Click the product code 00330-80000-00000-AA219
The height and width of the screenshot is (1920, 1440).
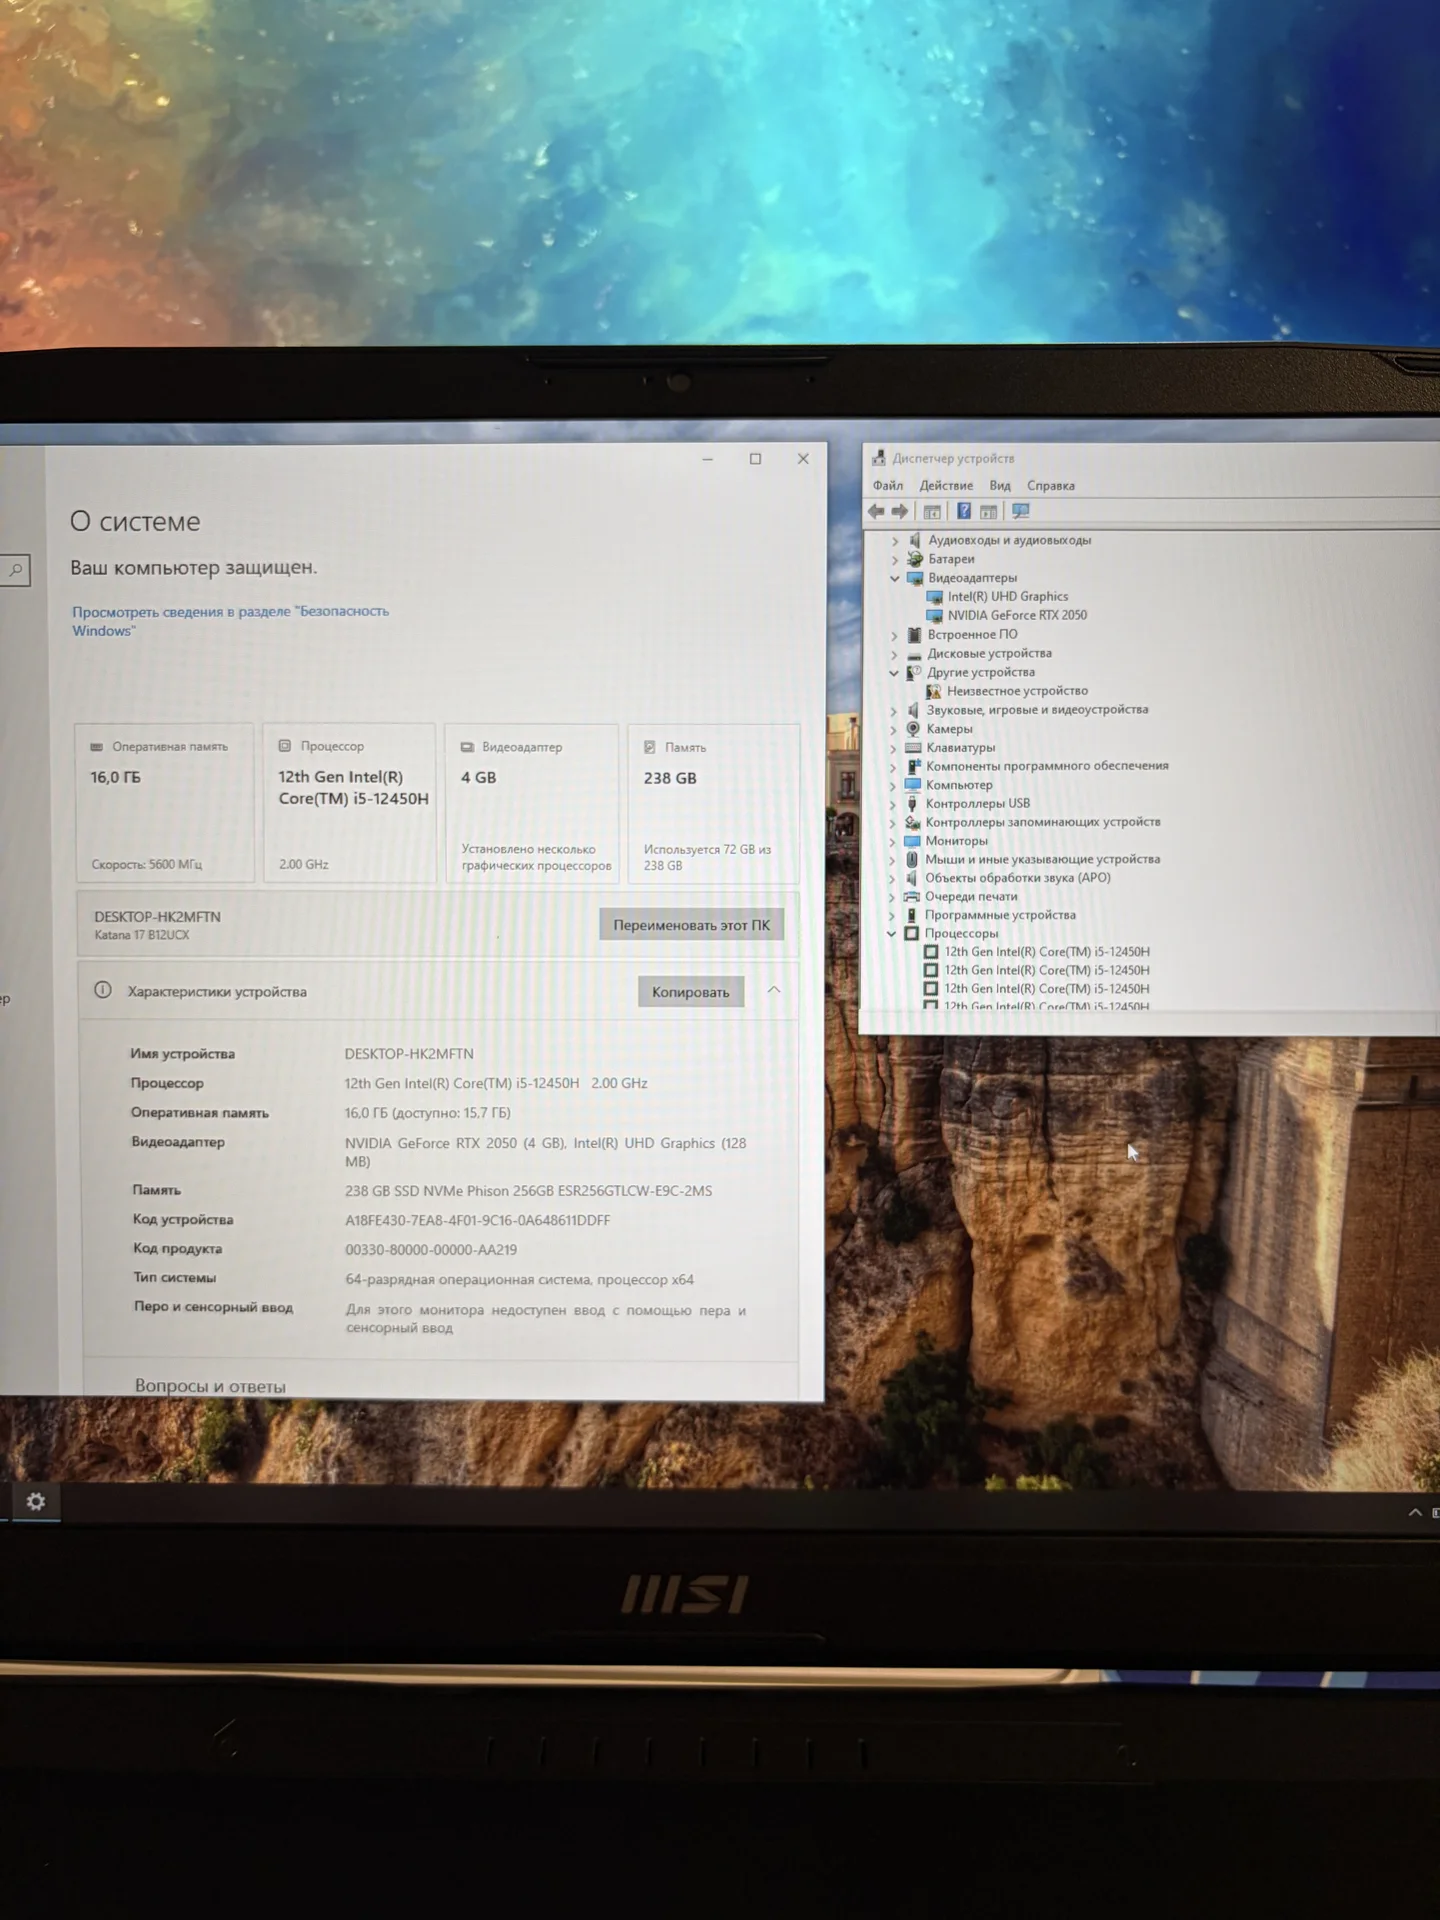pos(431,1250)
